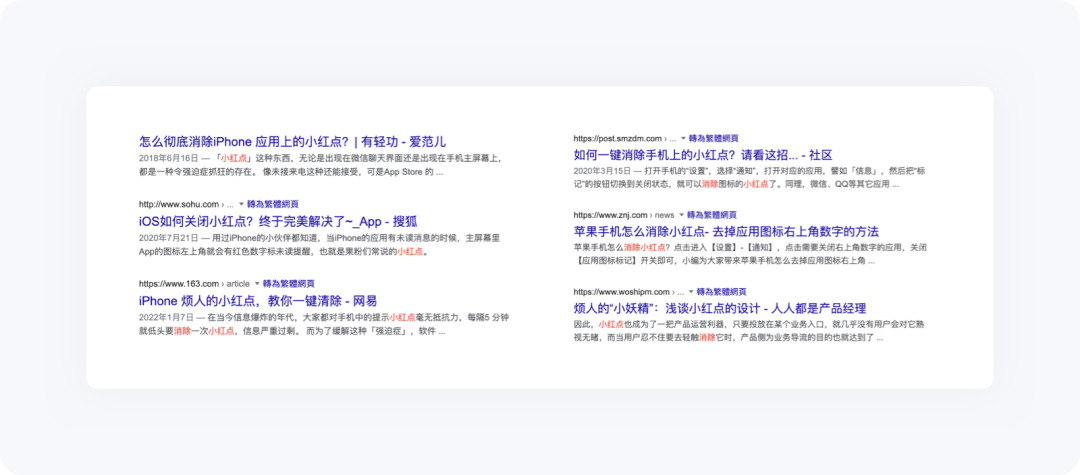
Task: Open the 爱范儿 iPhone 小红点 result title
Action: click(293, 142)
